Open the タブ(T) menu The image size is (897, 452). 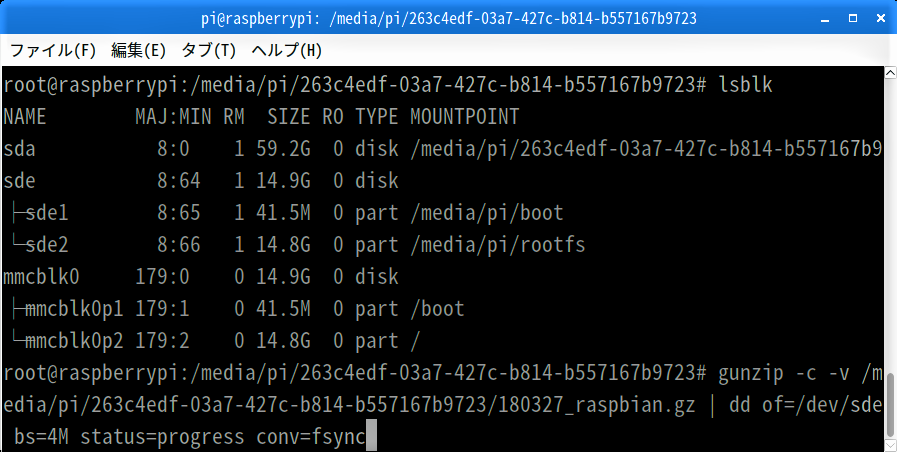click(x=208, y=50)
